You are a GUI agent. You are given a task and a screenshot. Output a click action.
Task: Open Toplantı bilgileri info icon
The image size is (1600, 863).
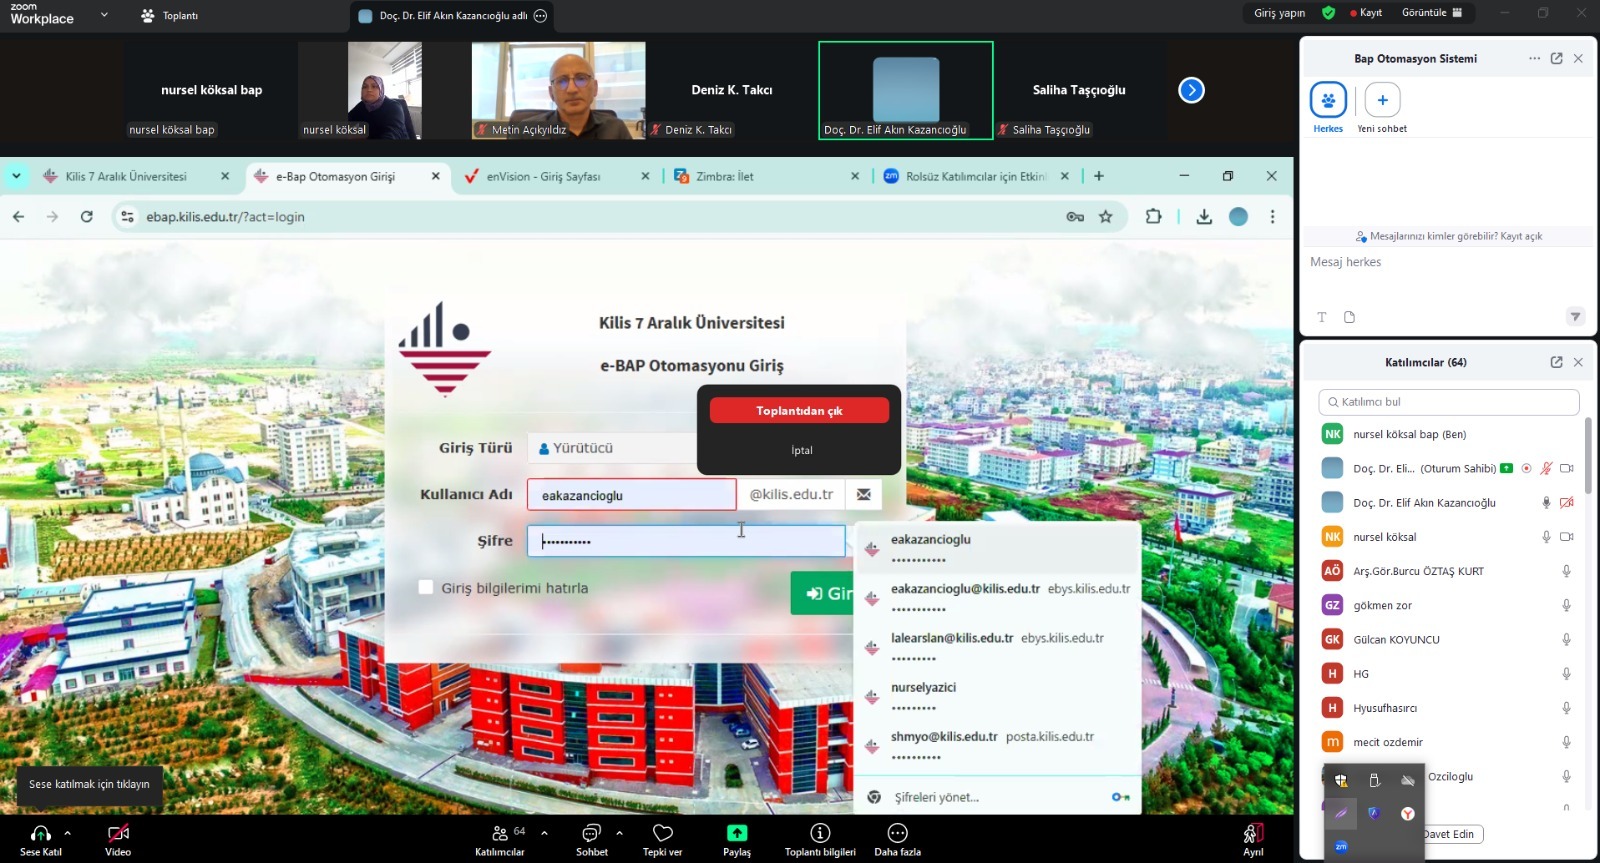pos(820,833)
